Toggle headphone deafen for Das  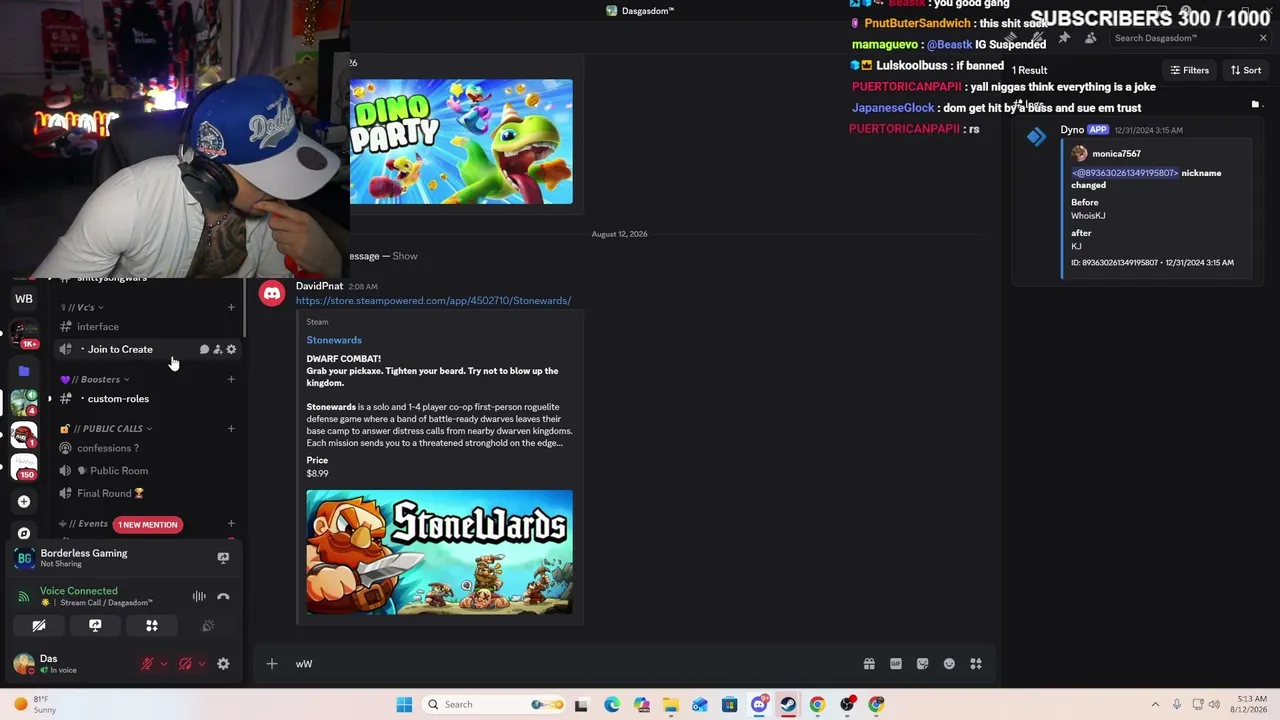[185, 663]
